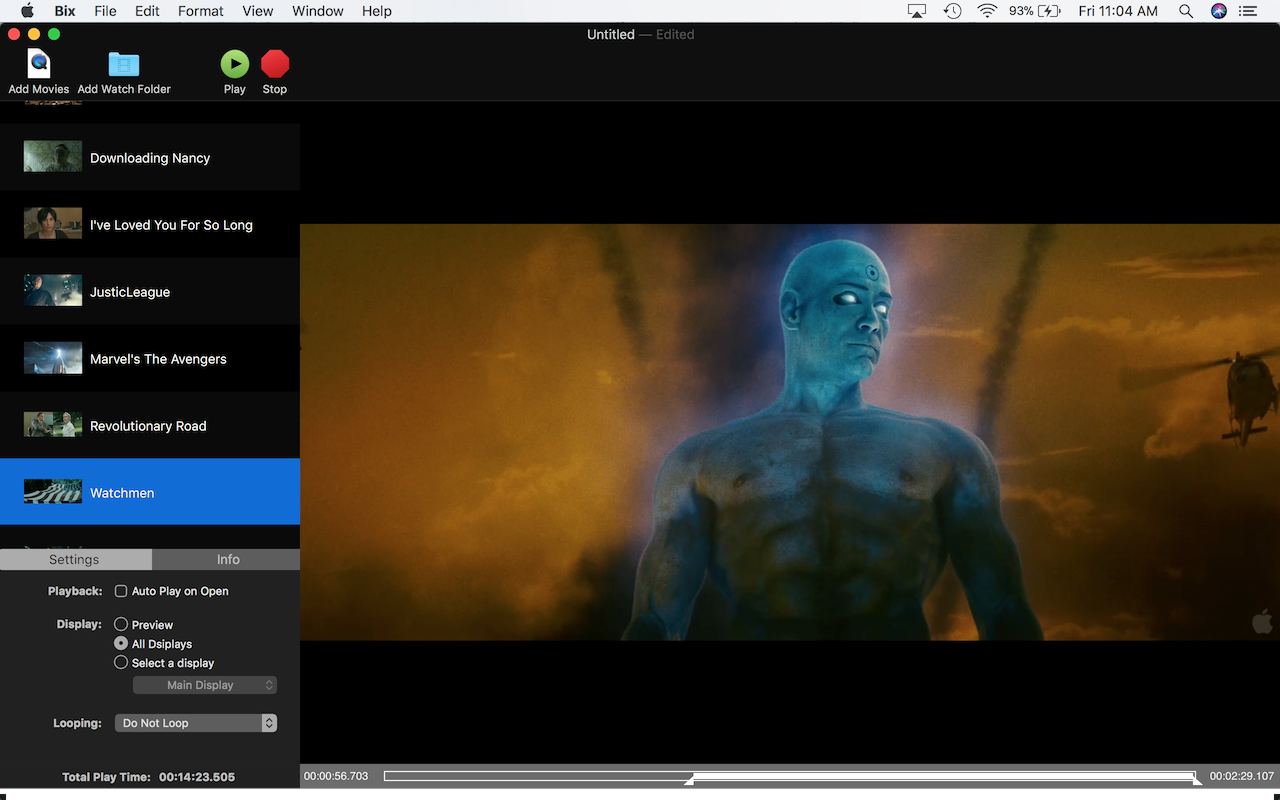The width and height of the screenshot is (1280, 800).
Task: Click the Add Movies icon
Action: pyautogui.click(x=38, y=64)
